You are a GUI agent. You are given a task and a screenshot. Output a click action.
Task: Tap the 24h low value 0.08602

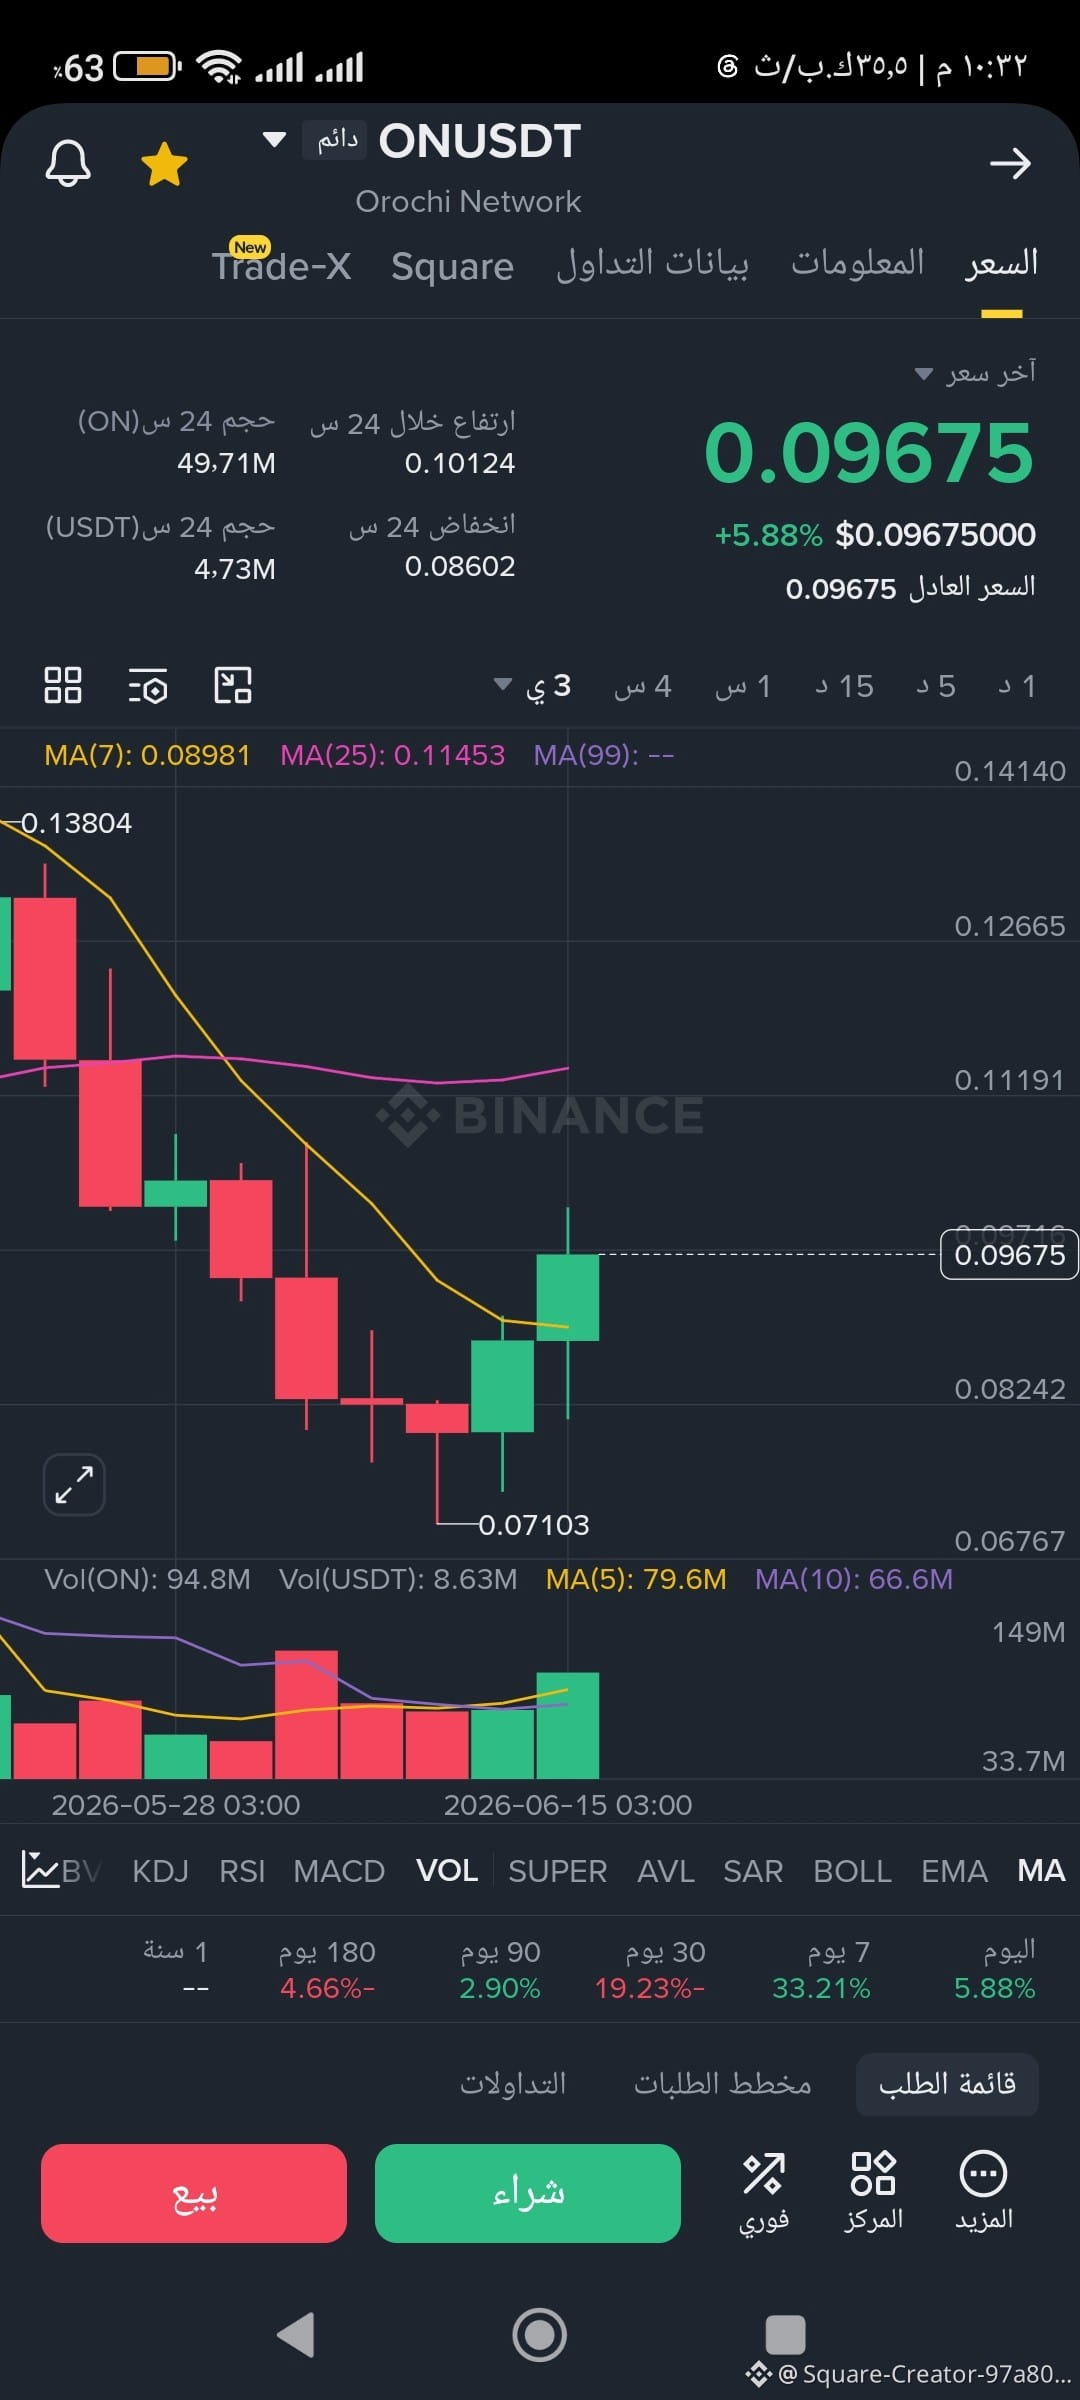point(460,566)
